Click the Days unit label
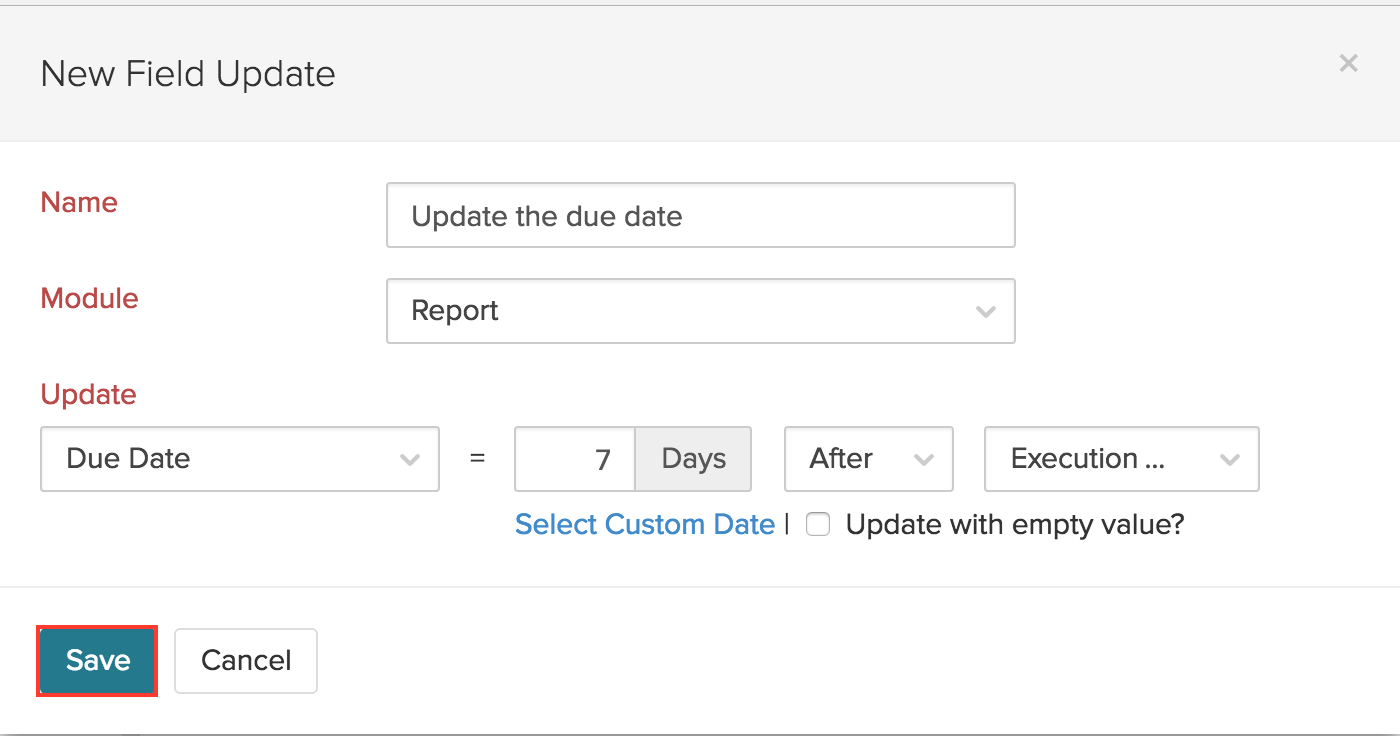The image size is (1400, 736). [694, 459]
